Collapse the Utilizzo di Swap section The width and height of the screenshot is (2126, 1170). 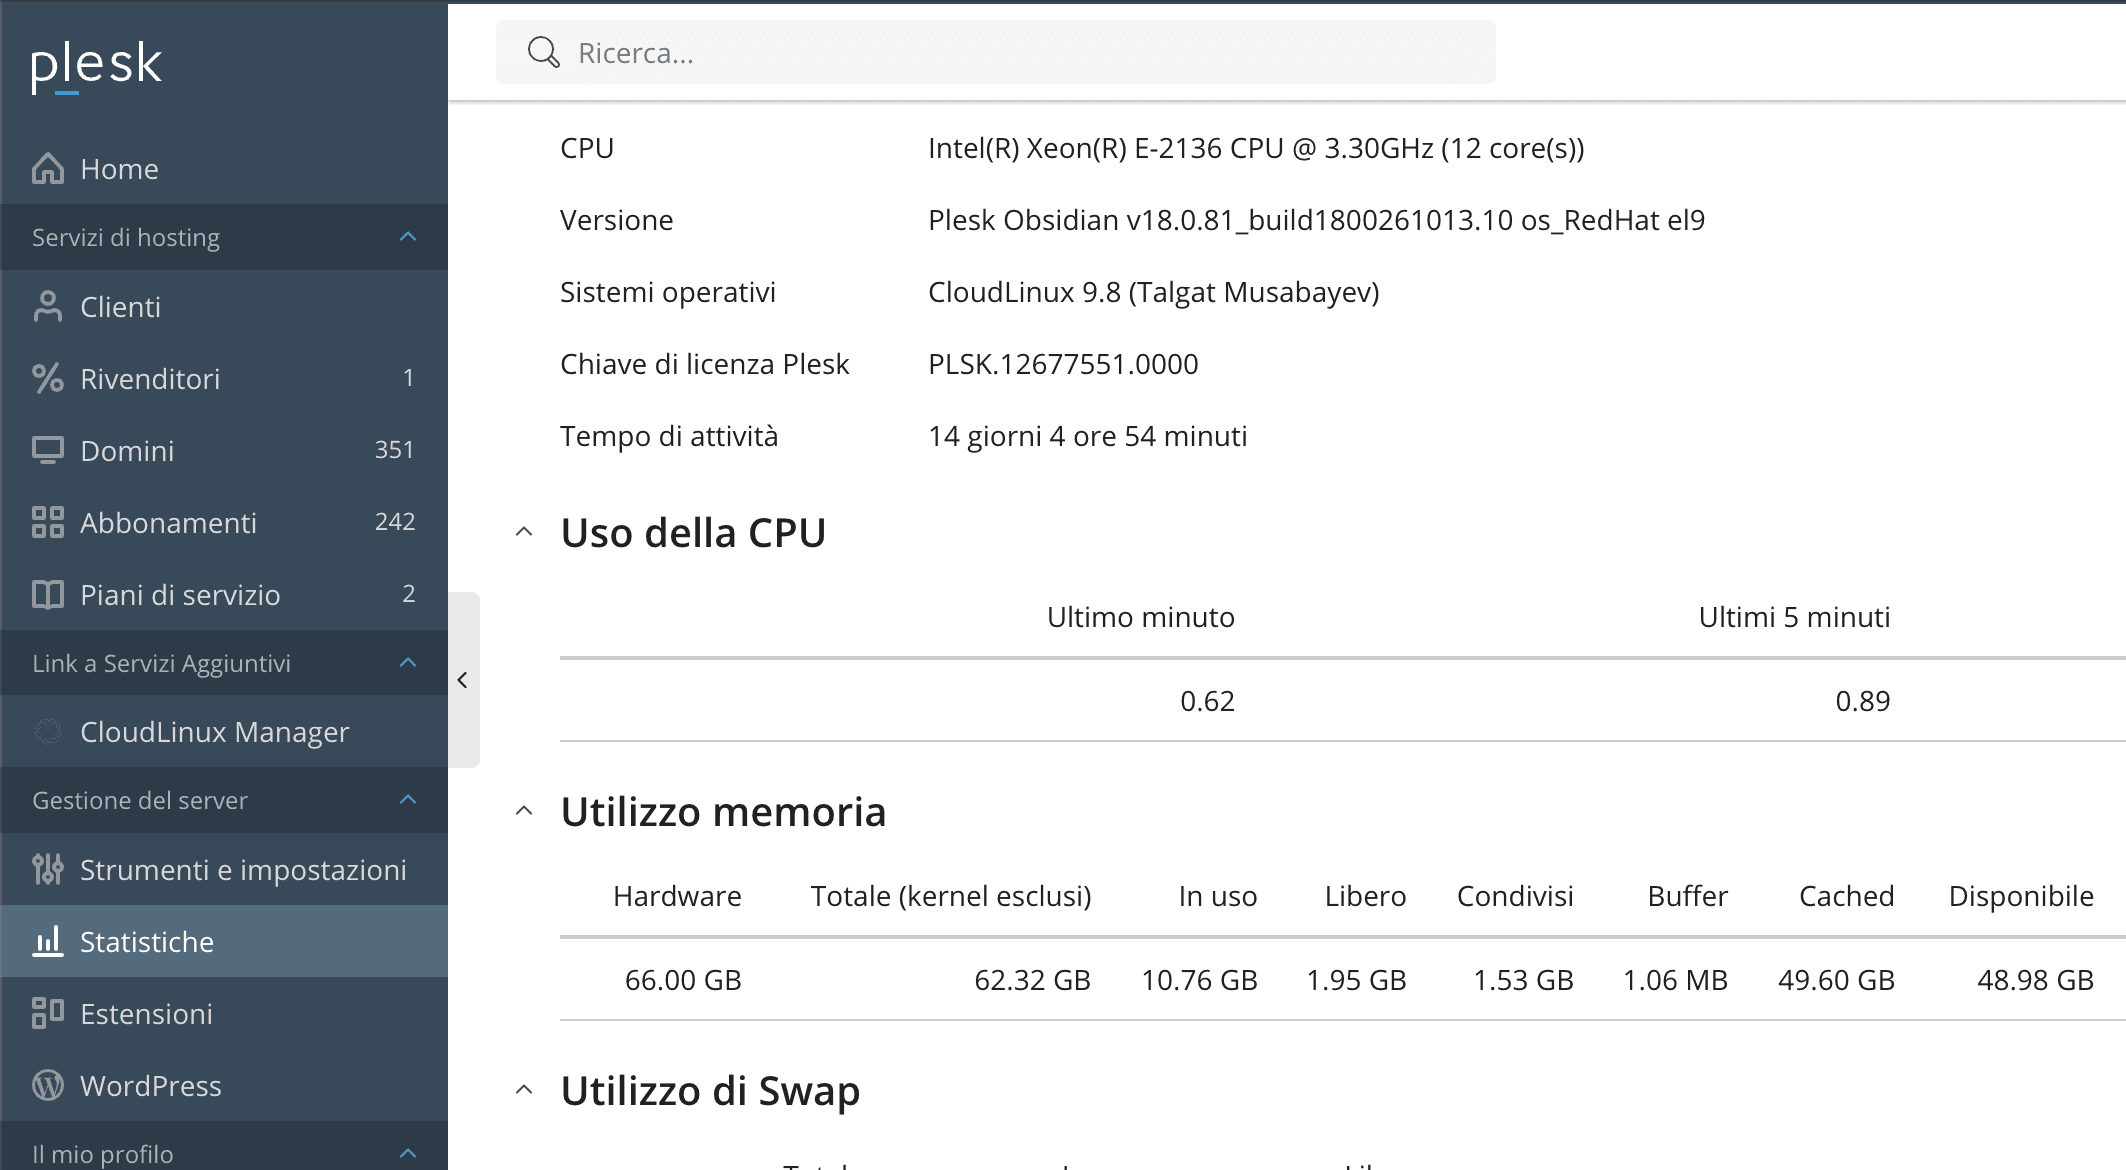coord(524,1090)
